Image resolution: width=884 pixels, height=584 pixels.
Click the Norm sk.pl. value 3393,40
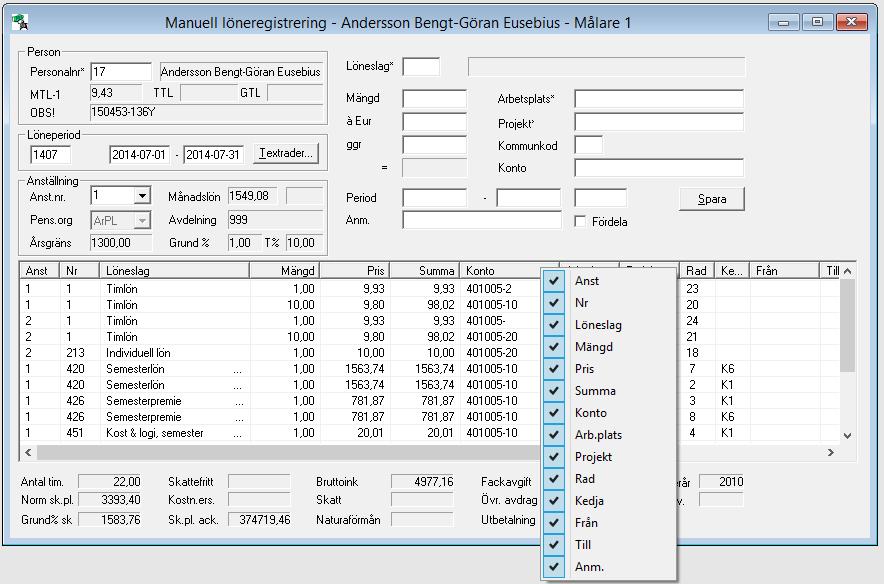click(x=109, y=499)
